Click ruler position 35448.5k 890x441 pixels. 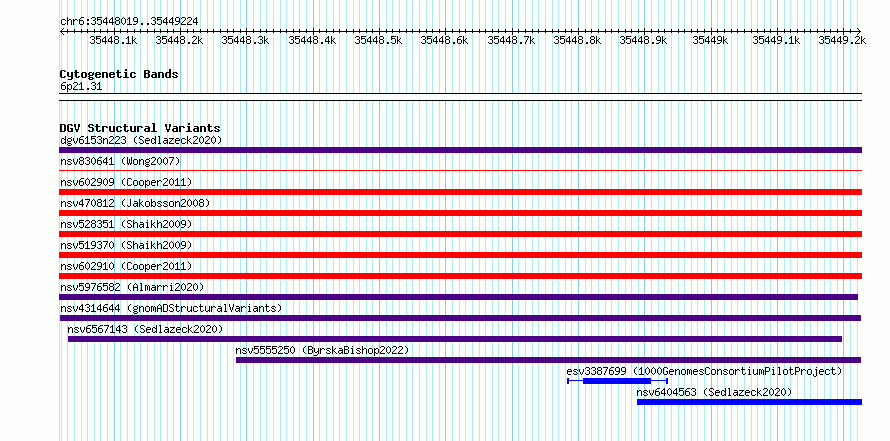(378, 40)
